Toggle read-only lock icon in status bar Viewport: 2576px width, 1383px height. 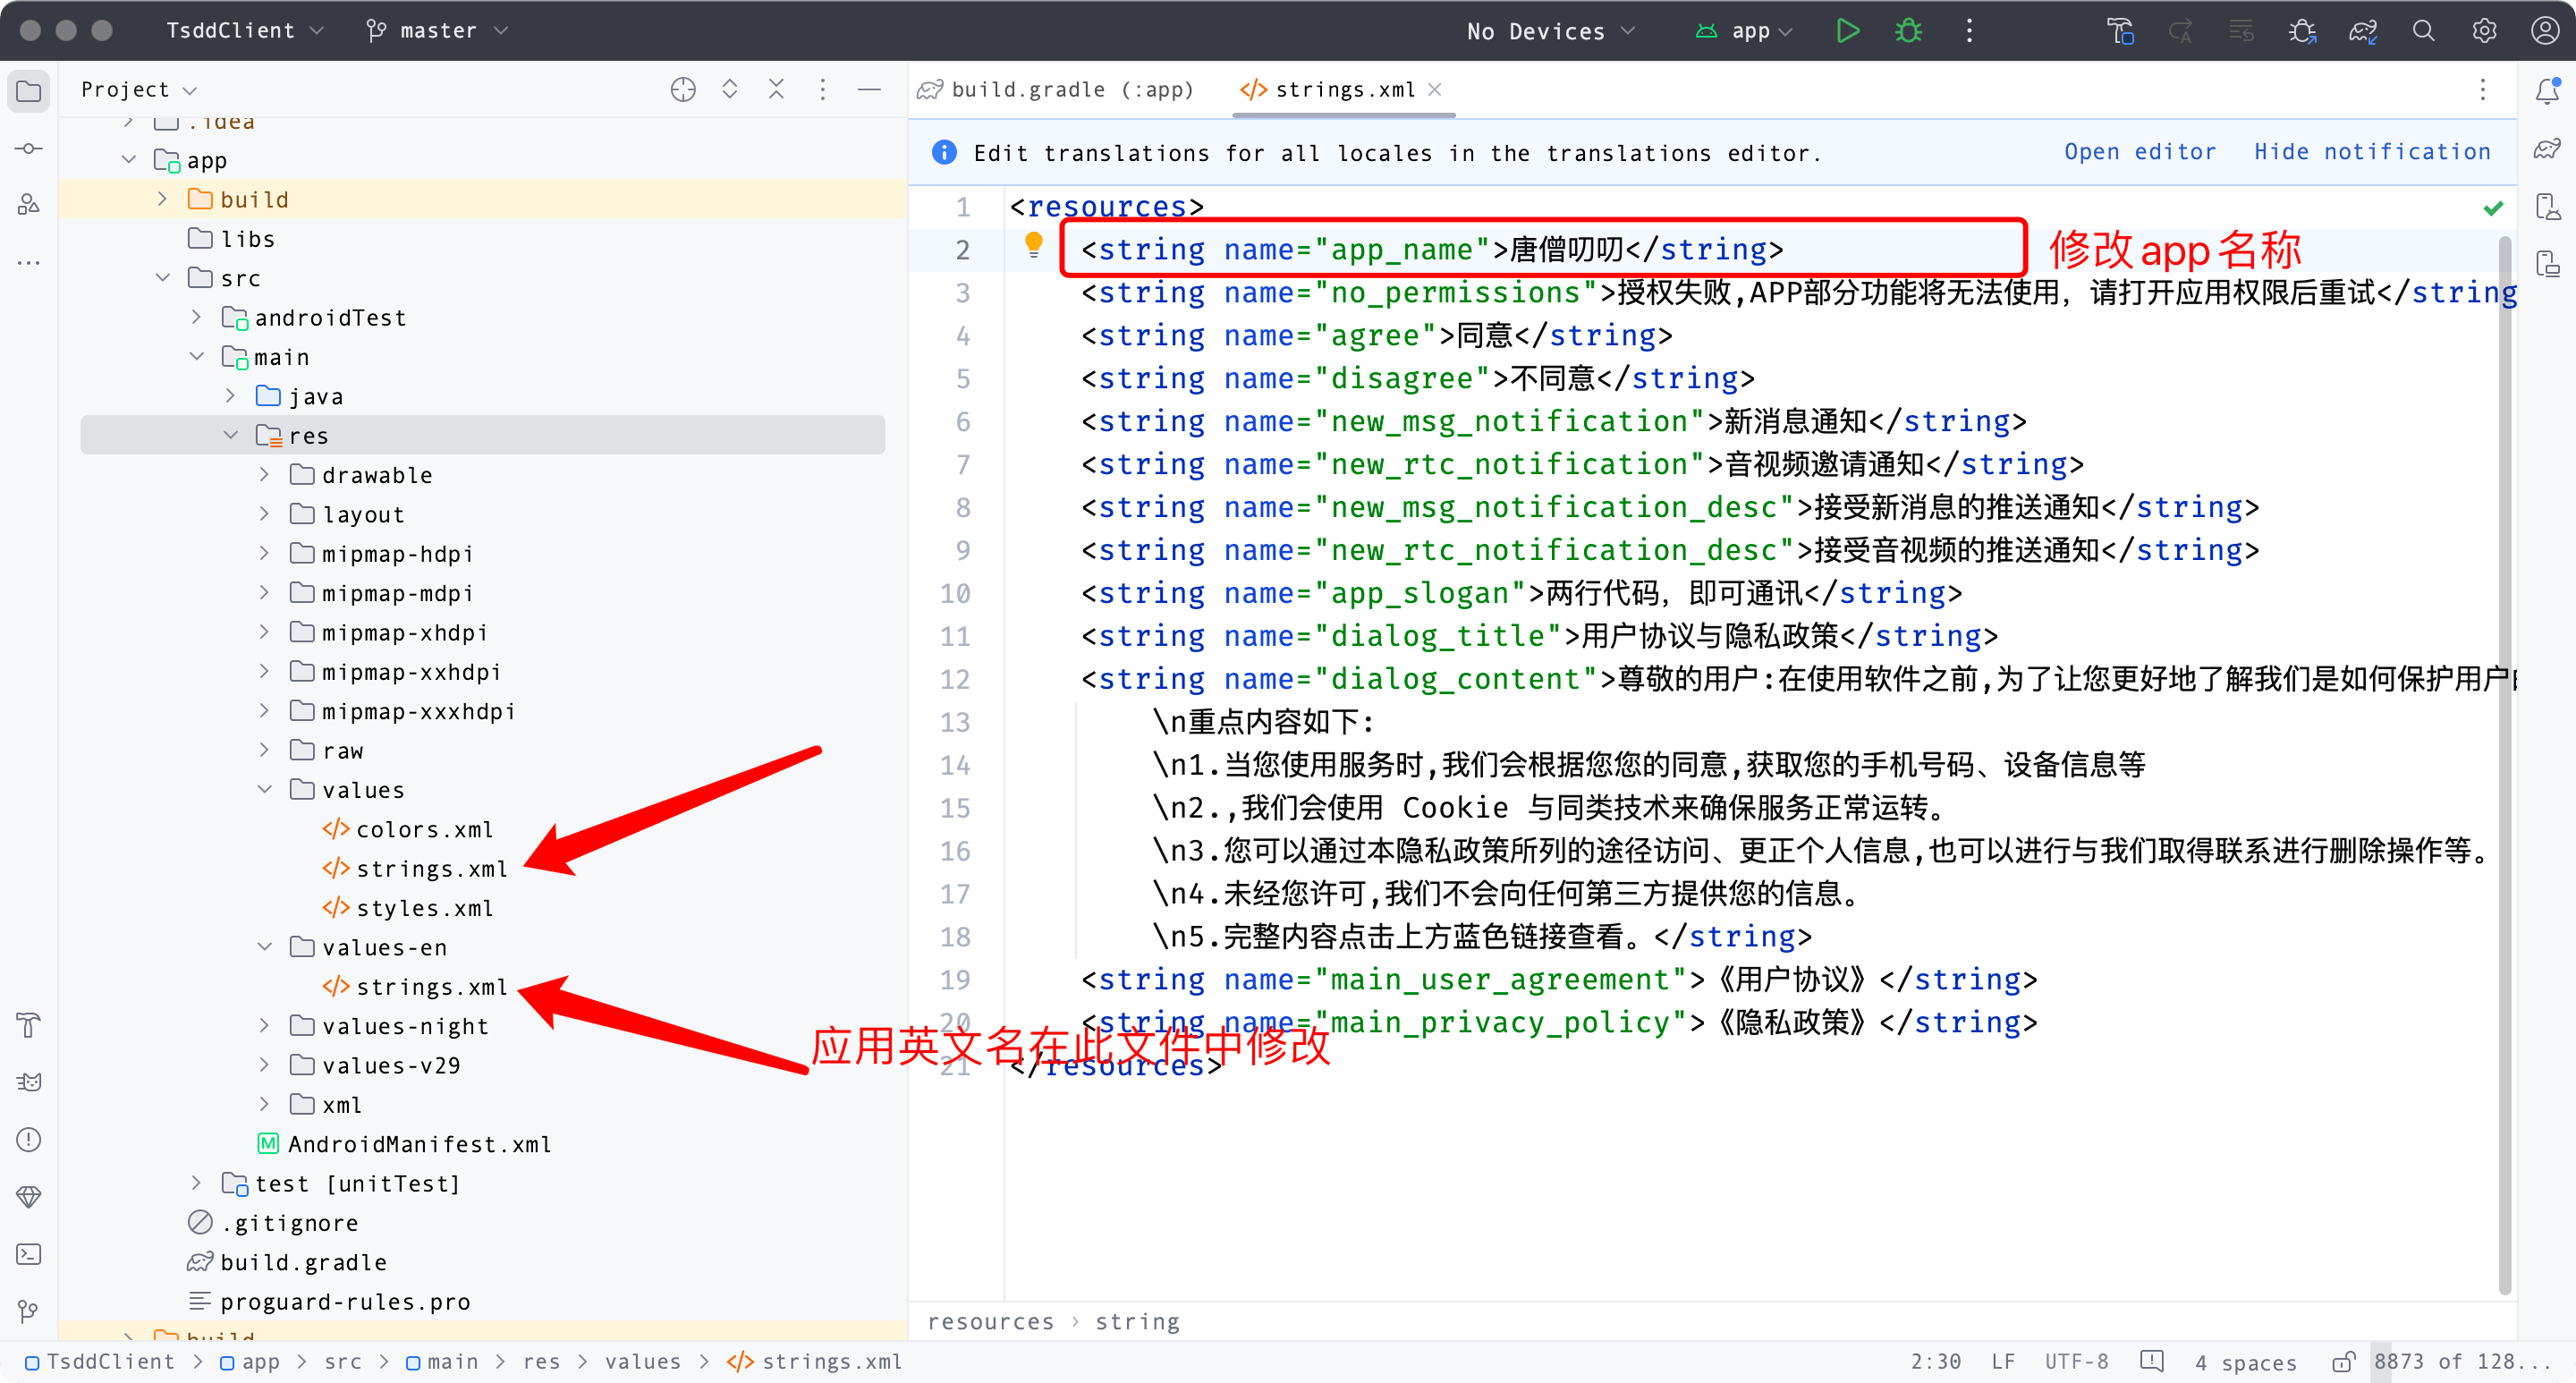(2343, 1362)
